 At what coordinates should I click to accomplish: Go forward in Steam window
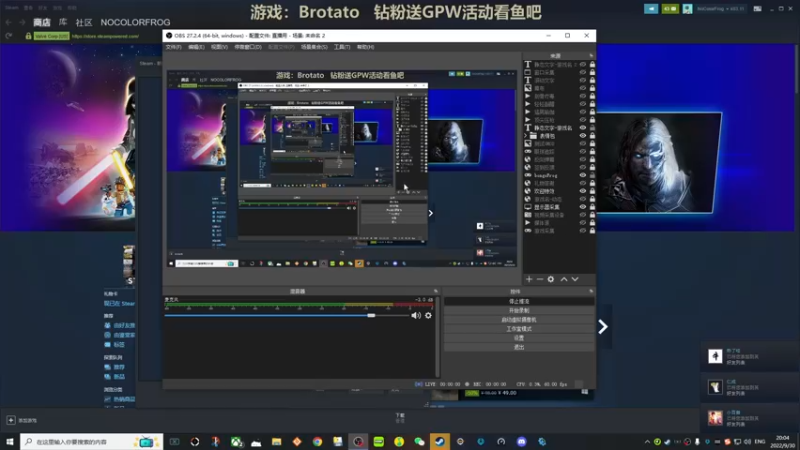22,22
